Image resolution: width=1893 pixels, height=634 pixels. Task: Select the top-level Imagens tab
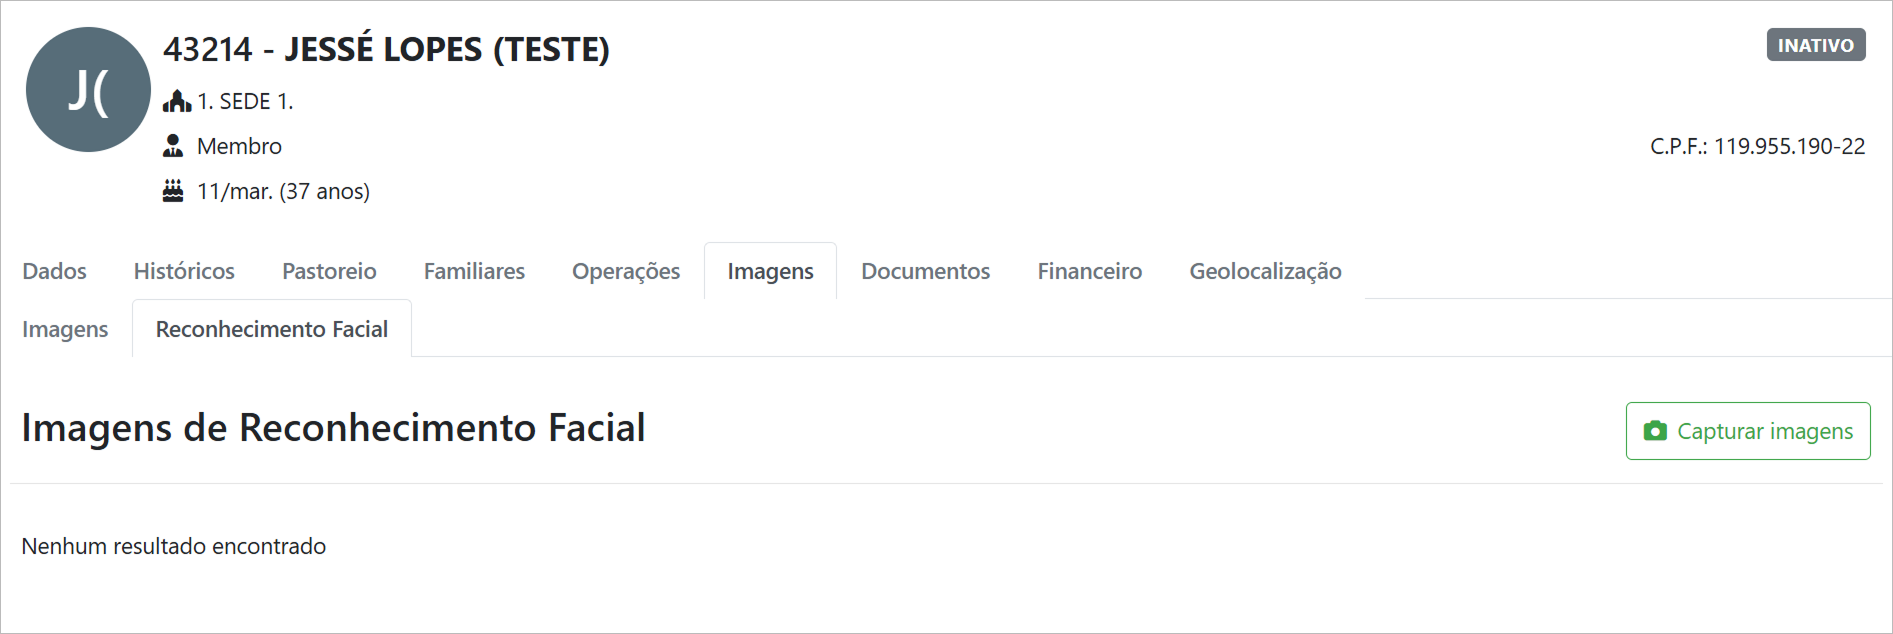pyautogui.click(x=770, y=271)
